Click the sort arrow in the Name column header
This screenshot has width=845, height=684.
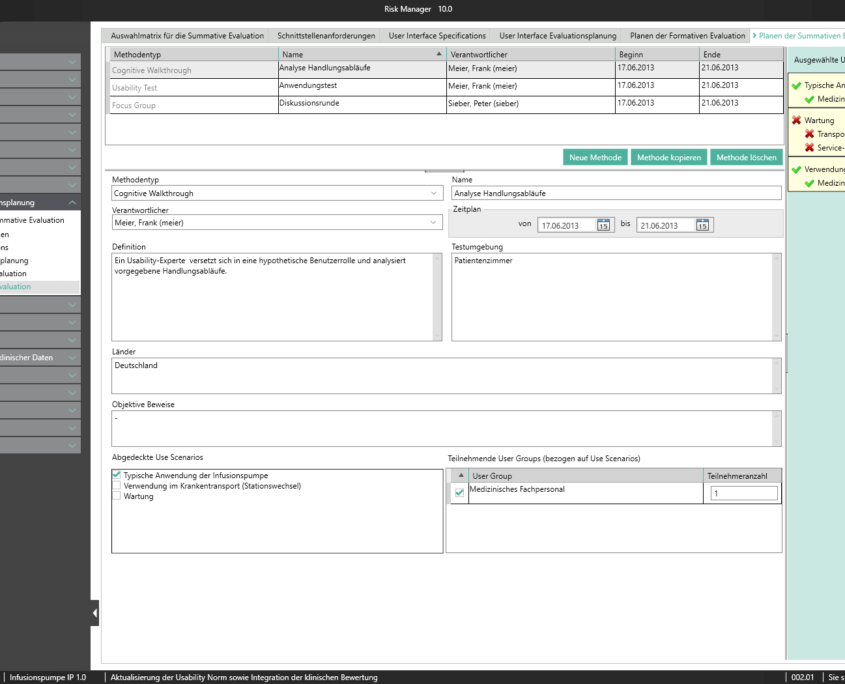pyautogui.click(x=438, y=53)
